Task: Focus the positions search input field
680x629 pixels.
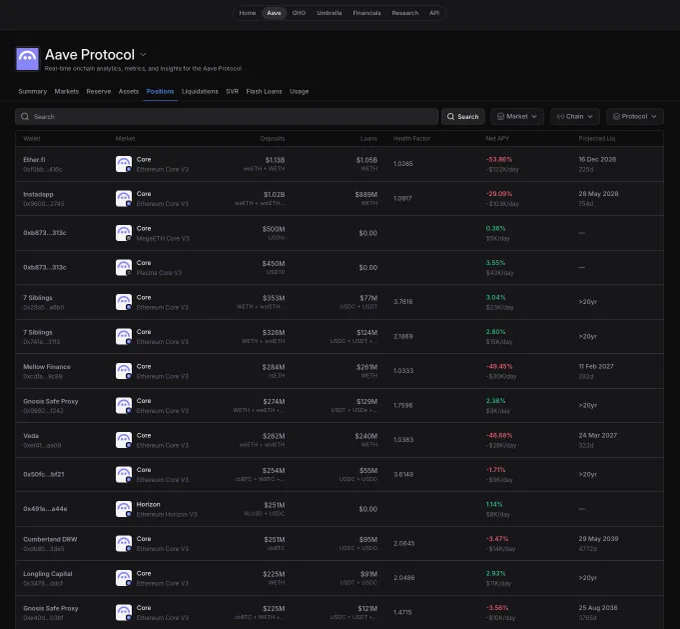Action: point(226,117)
